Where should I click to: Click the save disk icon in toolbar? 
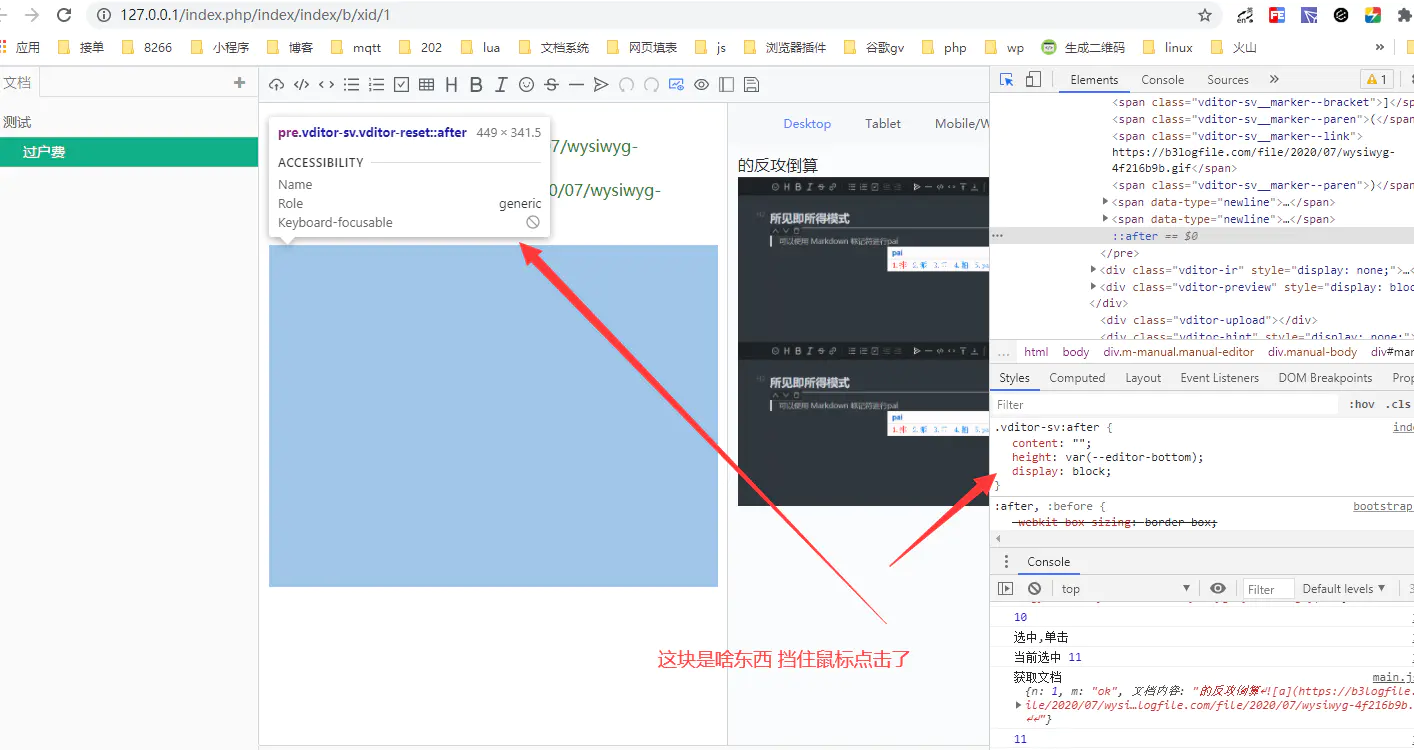pos(751,85)
